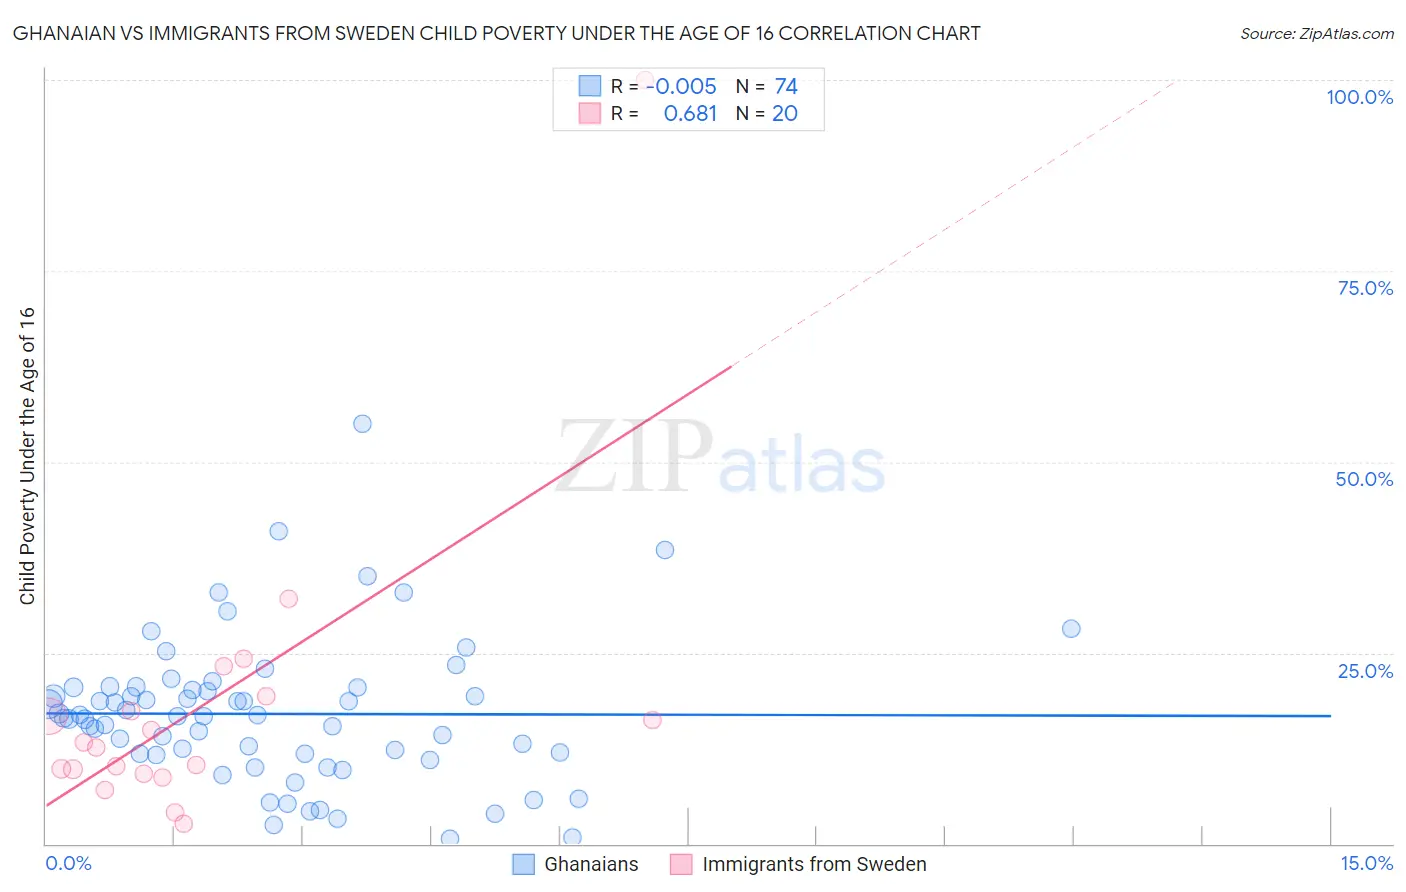Click the pink outlier point near 16%
1406x892 pixels.
(x=652, y=720)
